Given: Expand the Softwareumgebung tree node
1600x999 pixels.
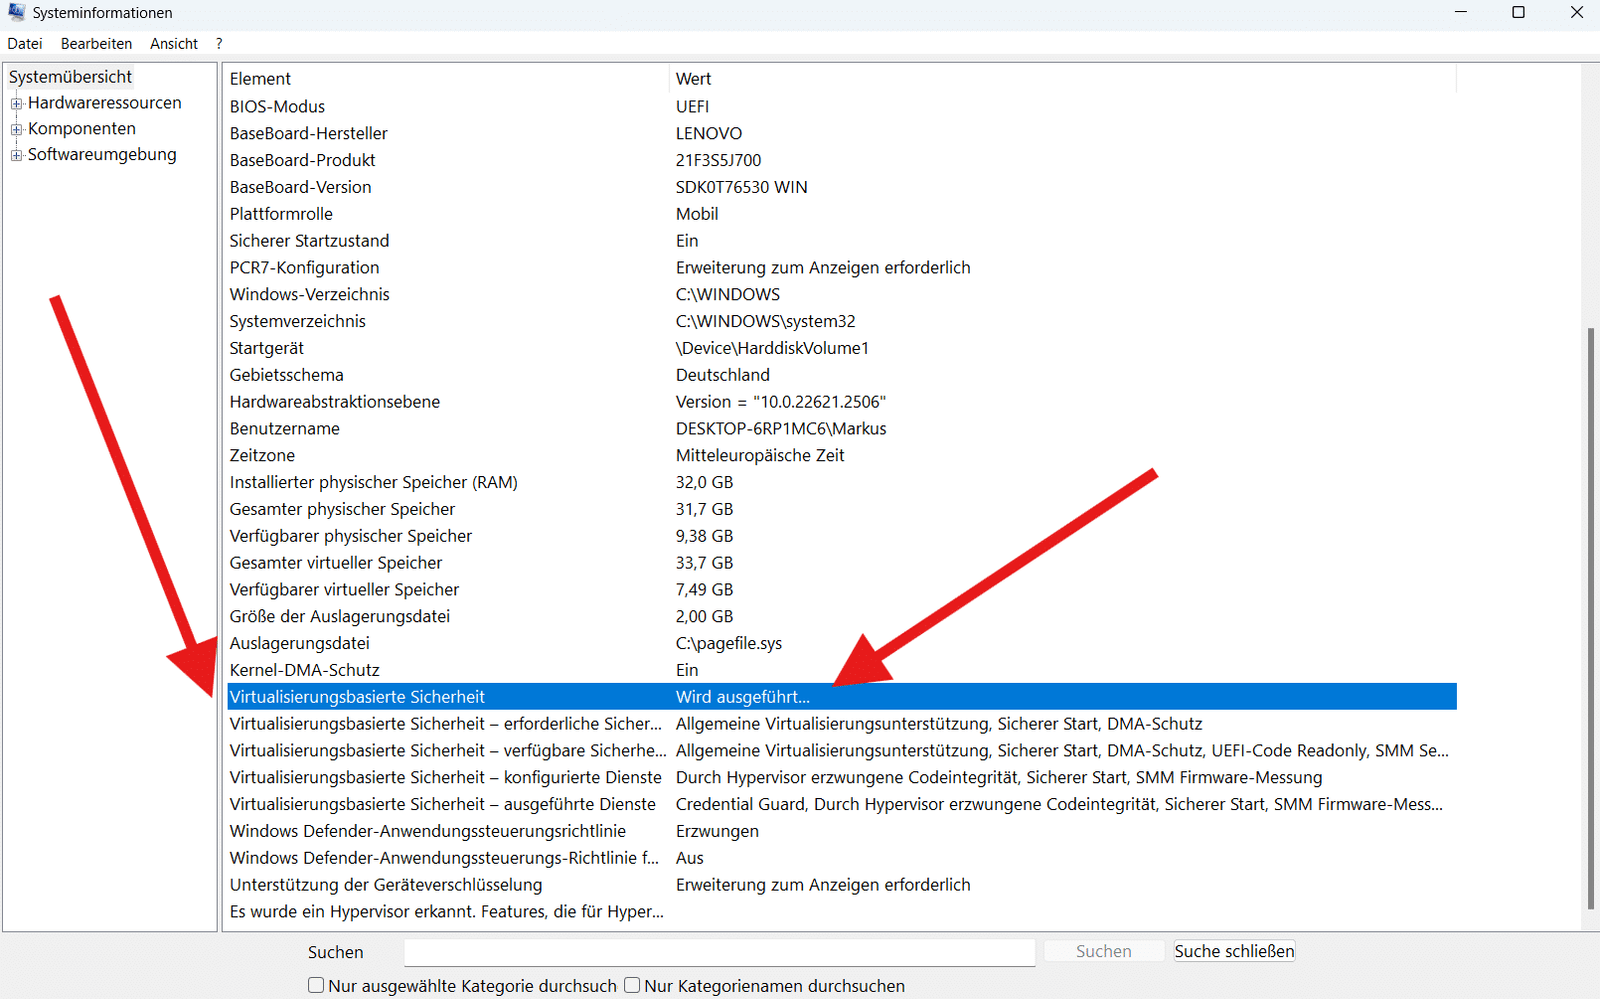Looking at the screenshot, I should point(17,154).
